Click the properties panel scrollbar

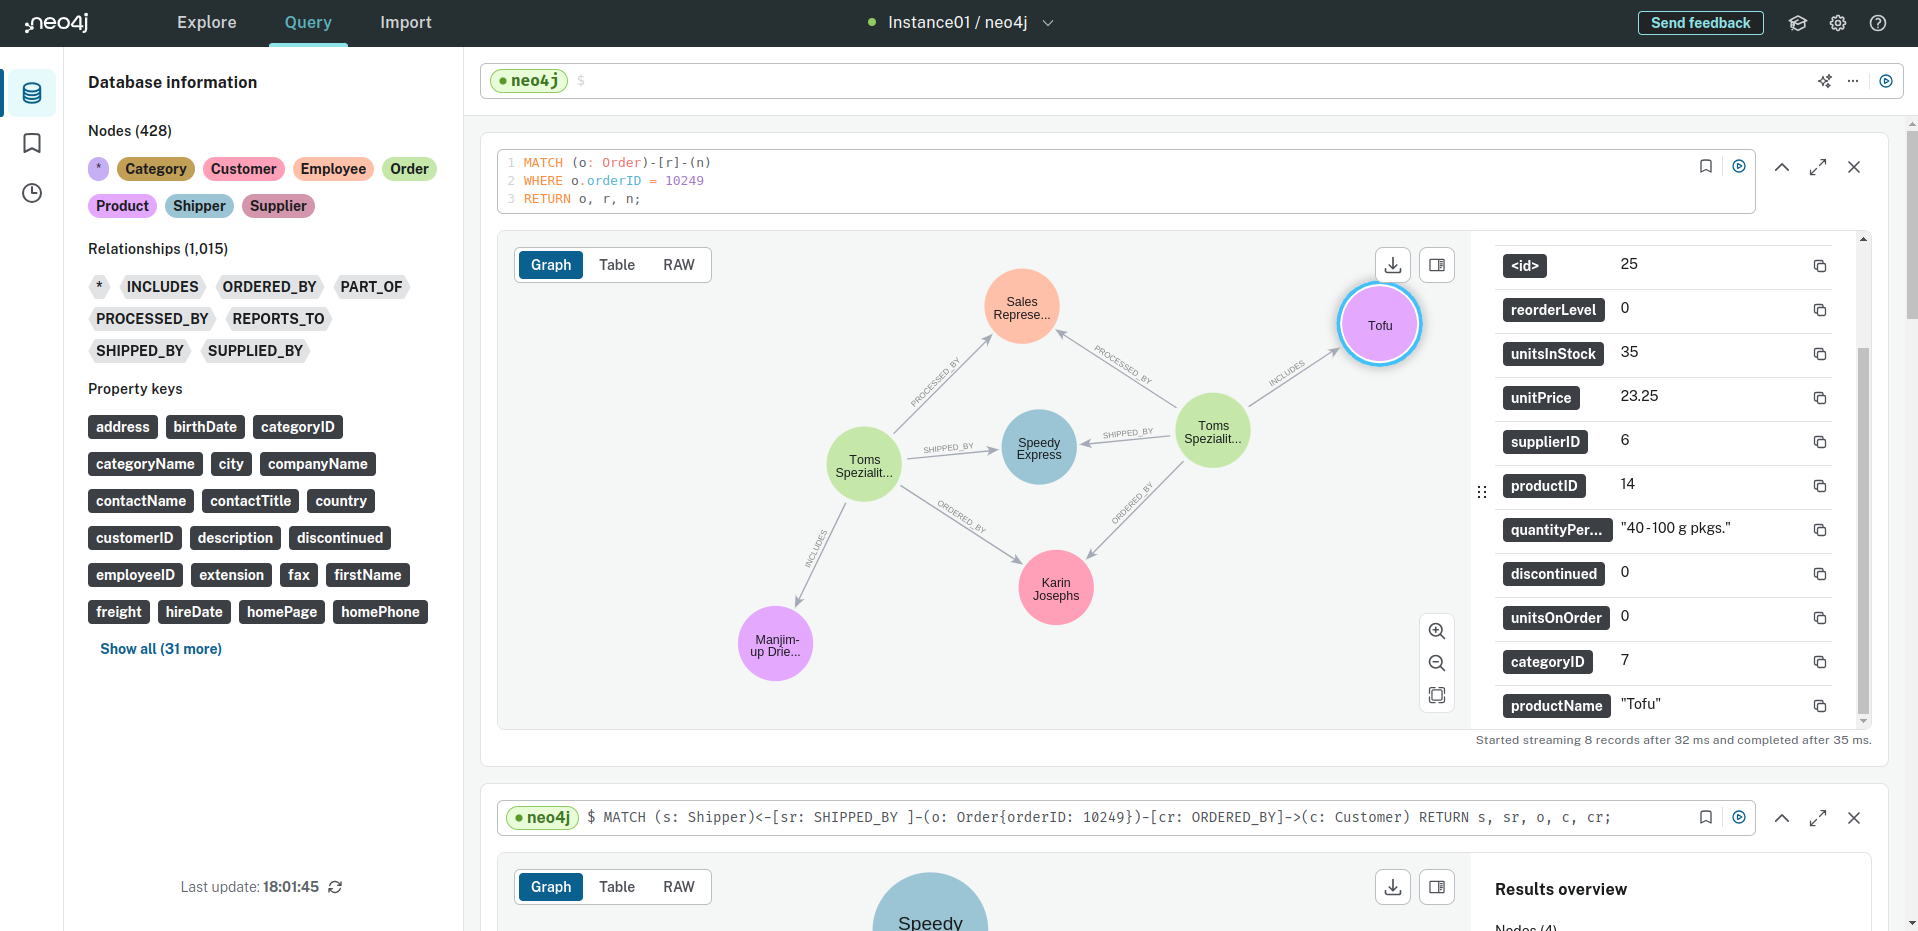pyautogui.click(x=1863, y=530)
